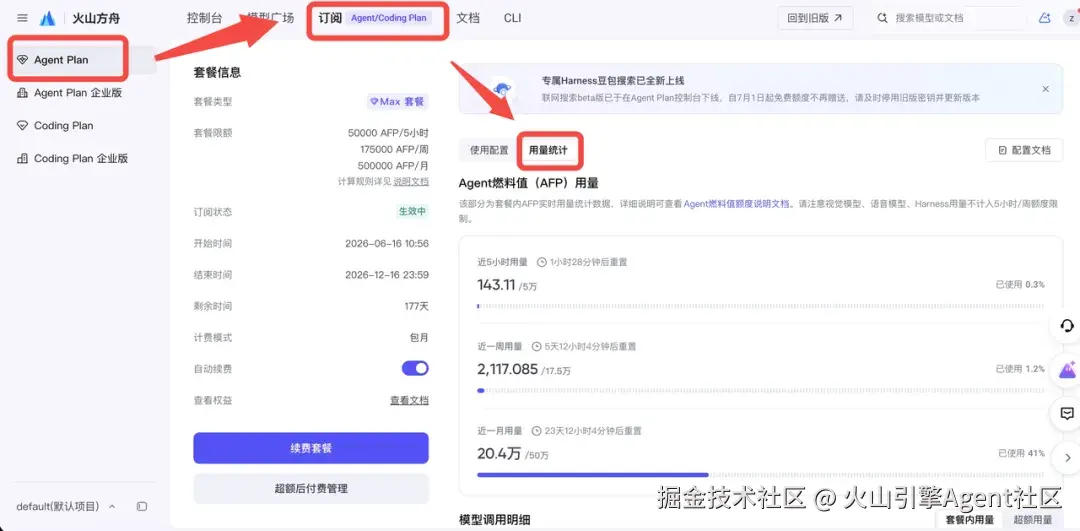Viewport: 1080px width, 531px height.
Task: Click the 近一周用量 progress bar
Action: pos(760,391)
